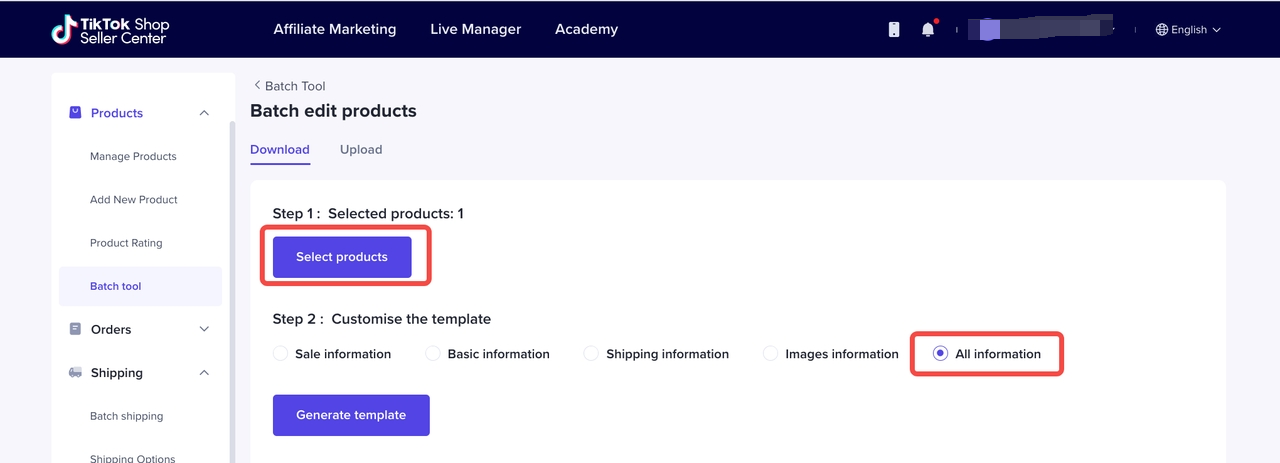The image size is (1280, 463).
Task: Collapse the Products sidebar section
Action: [x=204, y=113]
